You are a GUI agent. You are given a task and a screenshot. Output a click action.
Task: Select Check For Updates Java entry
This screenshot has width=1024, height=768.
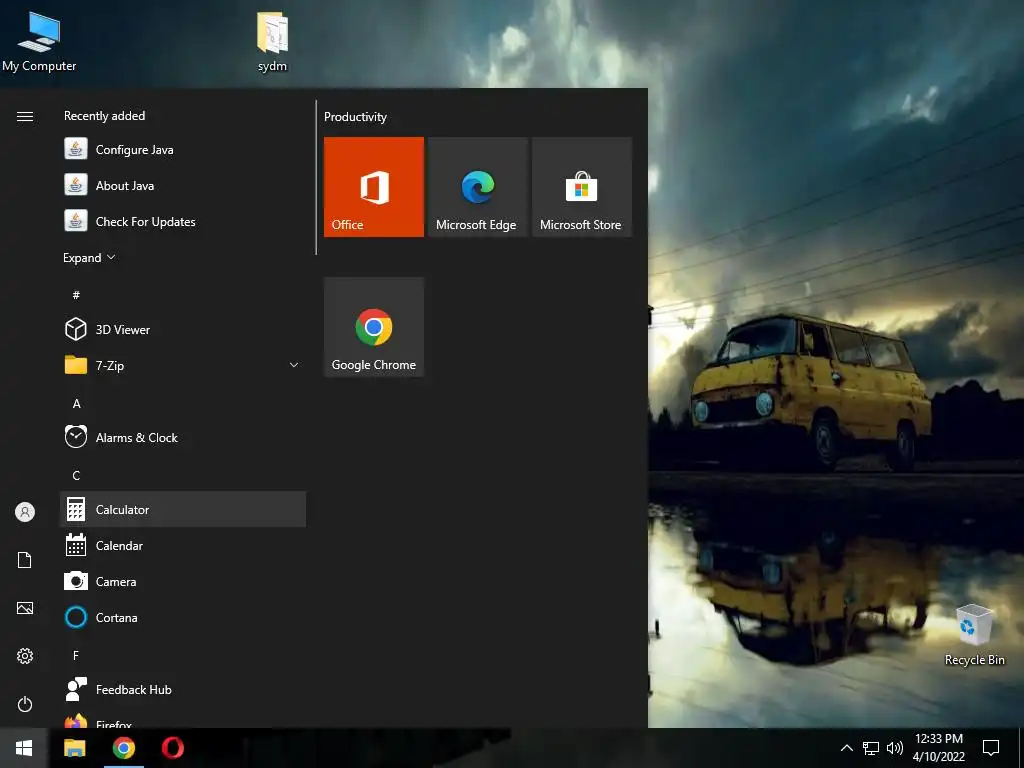(x=183, y=221)
